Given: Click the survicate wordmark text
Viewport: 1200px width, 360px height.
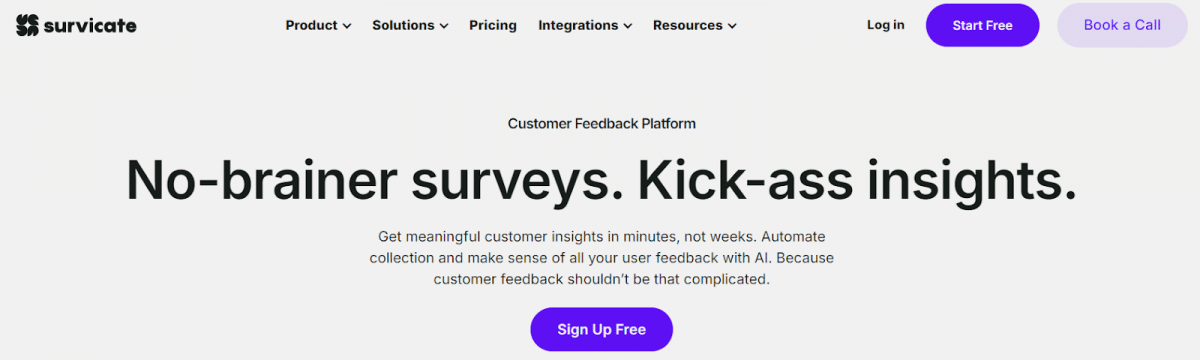Looking at the screenshot, I should (x=90, y=25).
